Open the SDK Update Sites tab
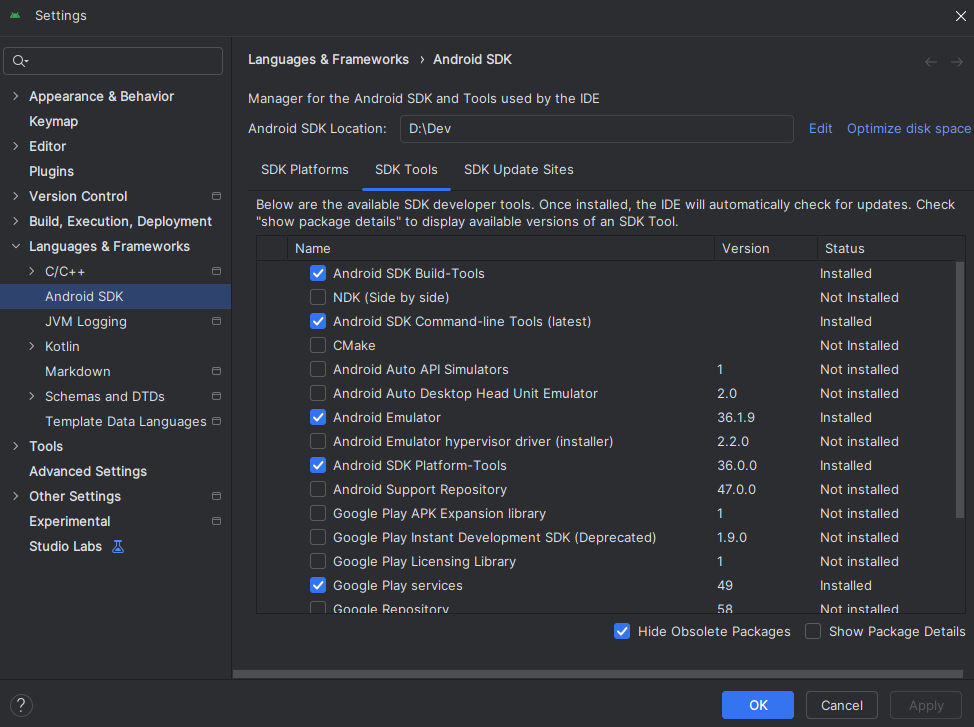This screenshot has width=974, height=727. [518, 169]
